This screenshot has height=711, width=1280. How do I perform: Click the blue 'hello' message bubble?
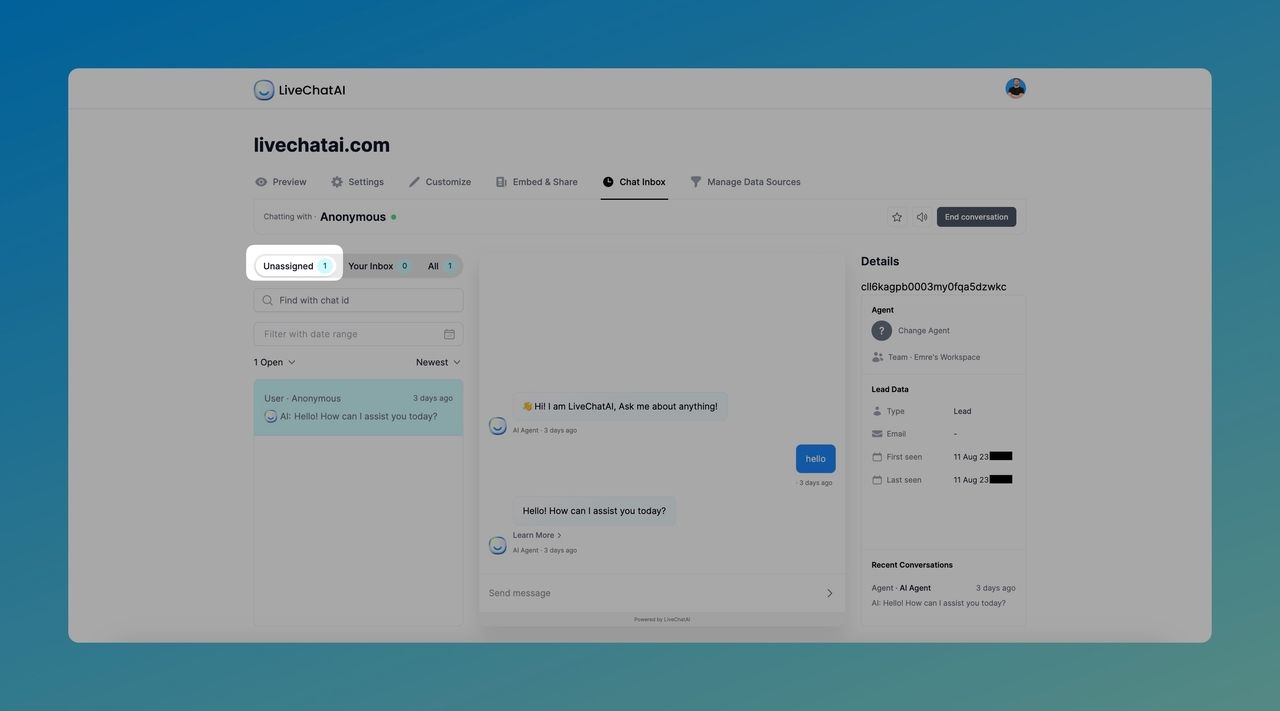(816, 459)
